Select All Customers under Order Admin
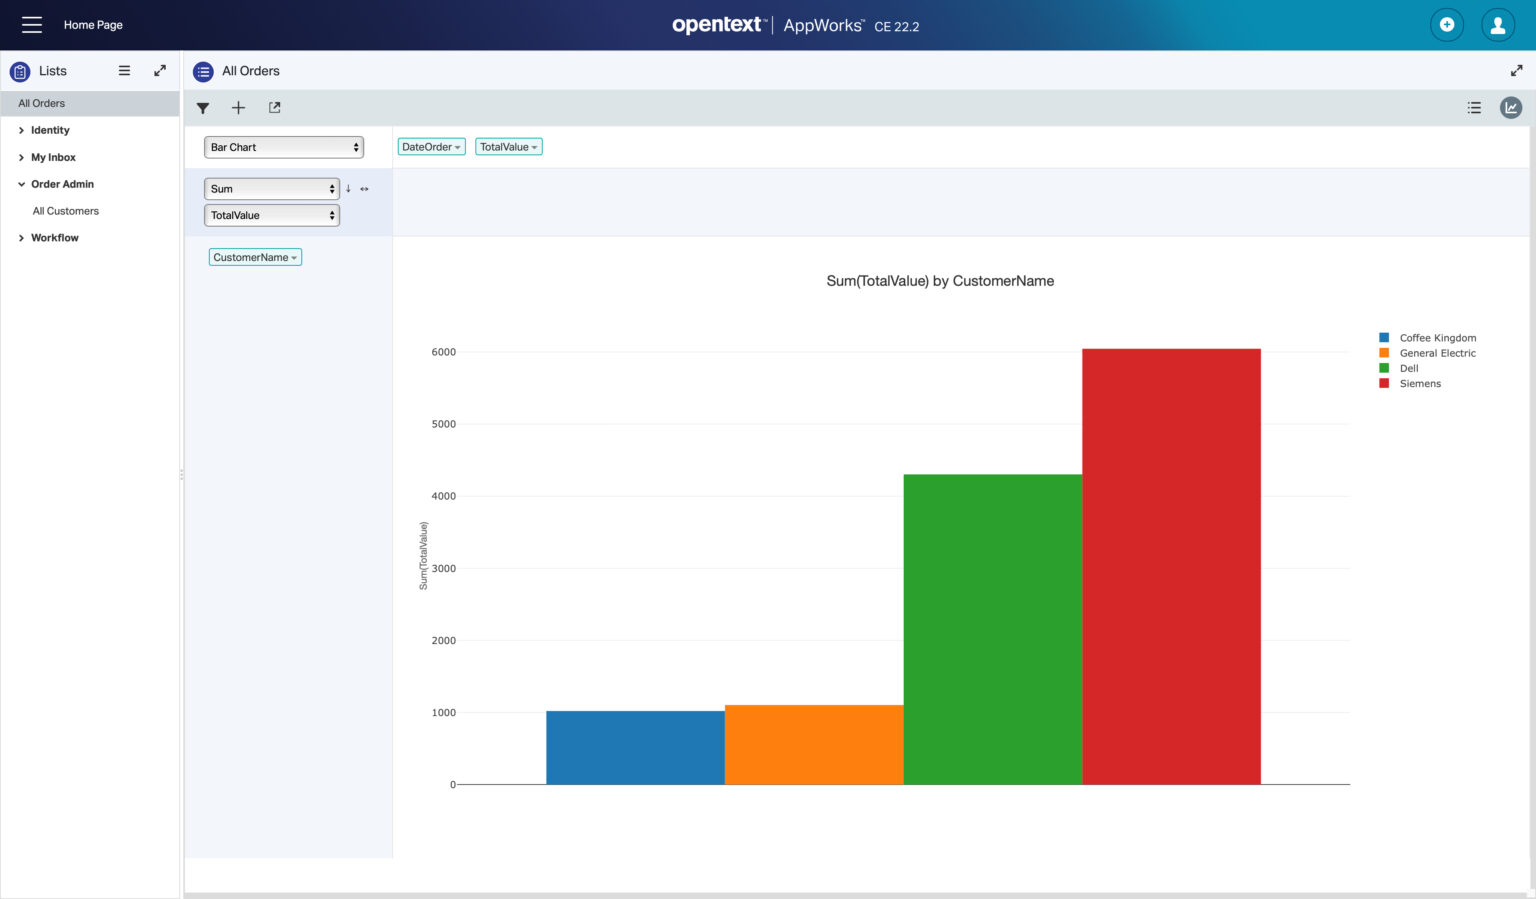Image resolution: width=1536 pixels, height=899 pixels. point(65,211)
